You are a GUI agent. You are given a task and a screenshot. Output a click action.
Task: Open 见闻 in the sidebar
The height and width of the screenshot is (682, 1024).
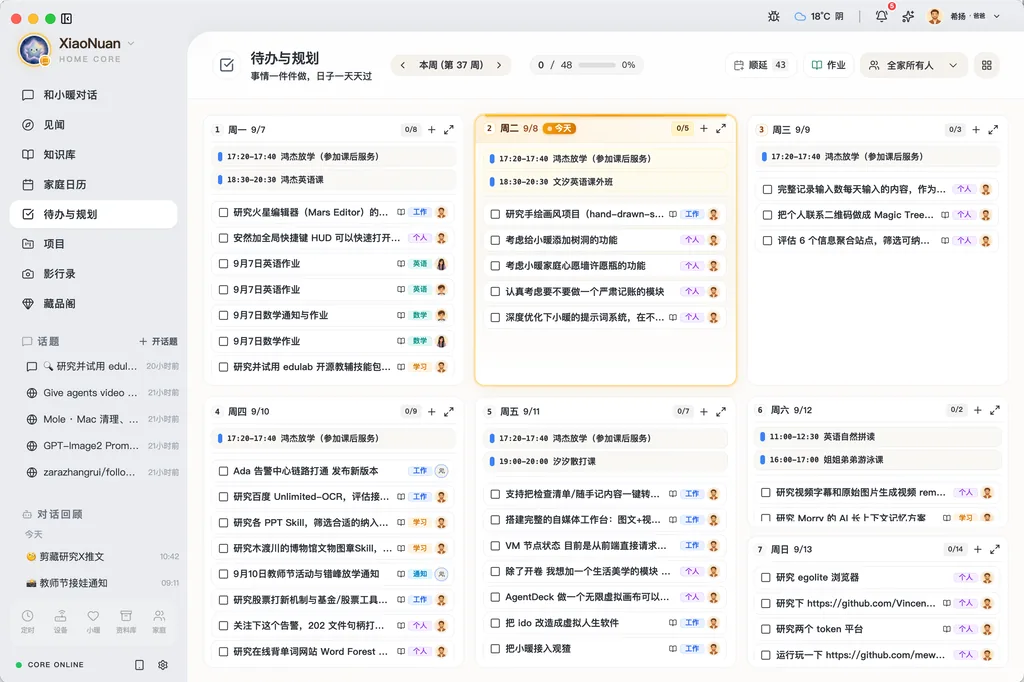tap(93, 125)
